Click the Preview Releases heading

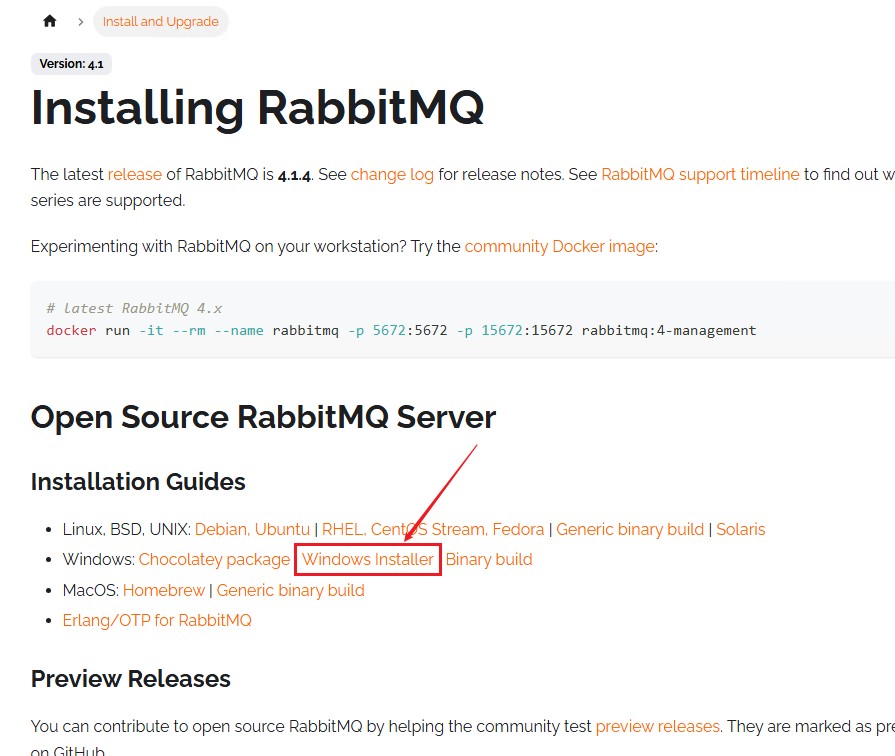point(131,679)
